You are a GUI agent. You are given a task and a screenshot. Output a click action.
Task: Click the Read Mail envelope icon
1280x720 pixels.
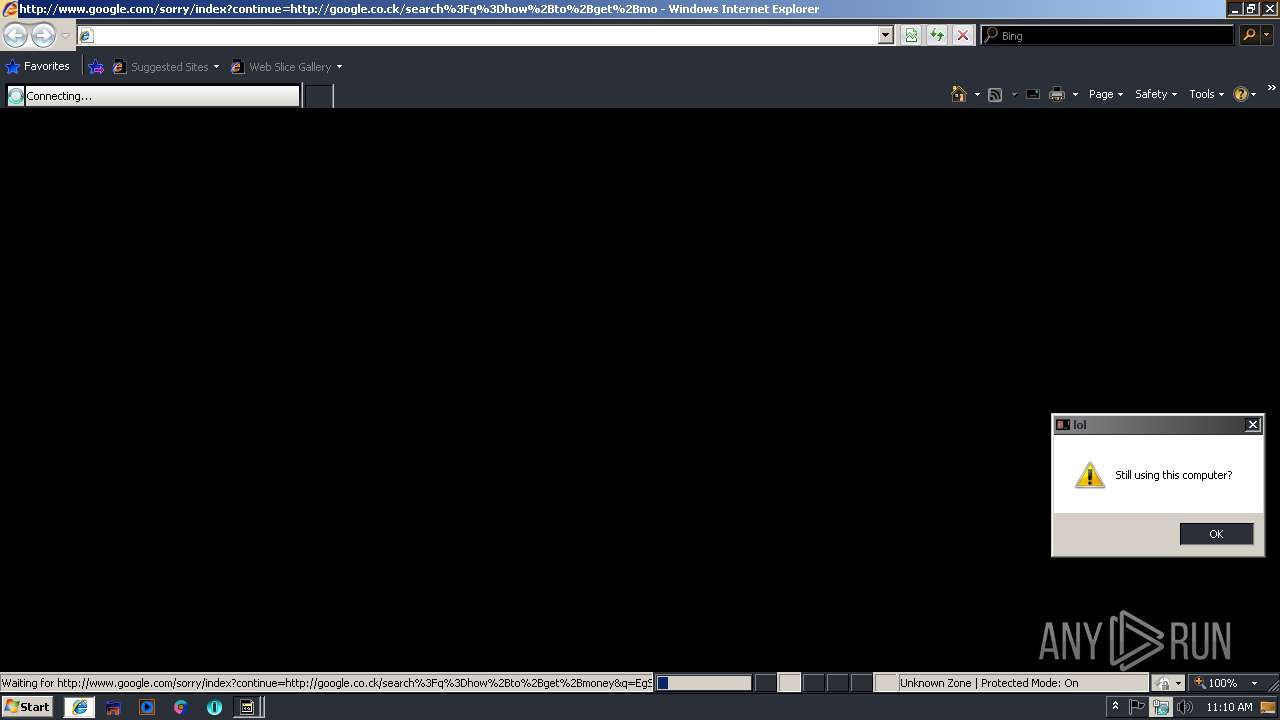pyautogui.click(x=1032, y=94)
